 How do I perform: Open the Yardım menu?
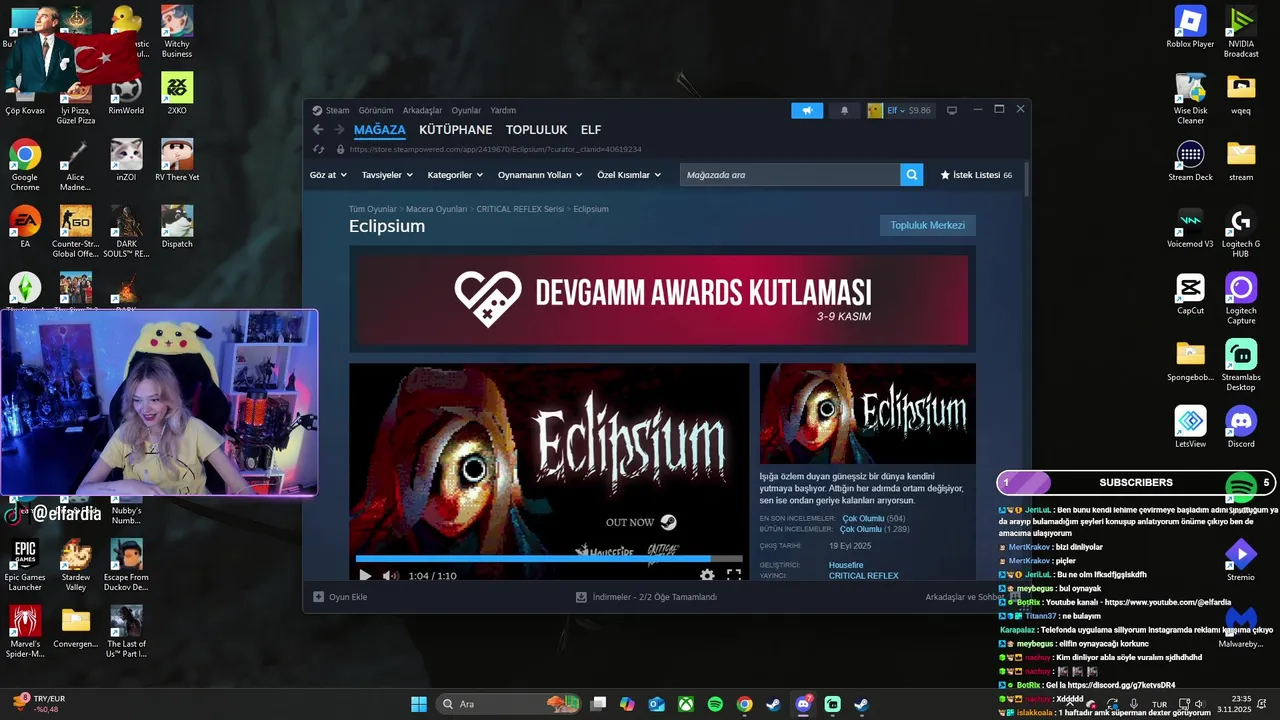(503, 110)
